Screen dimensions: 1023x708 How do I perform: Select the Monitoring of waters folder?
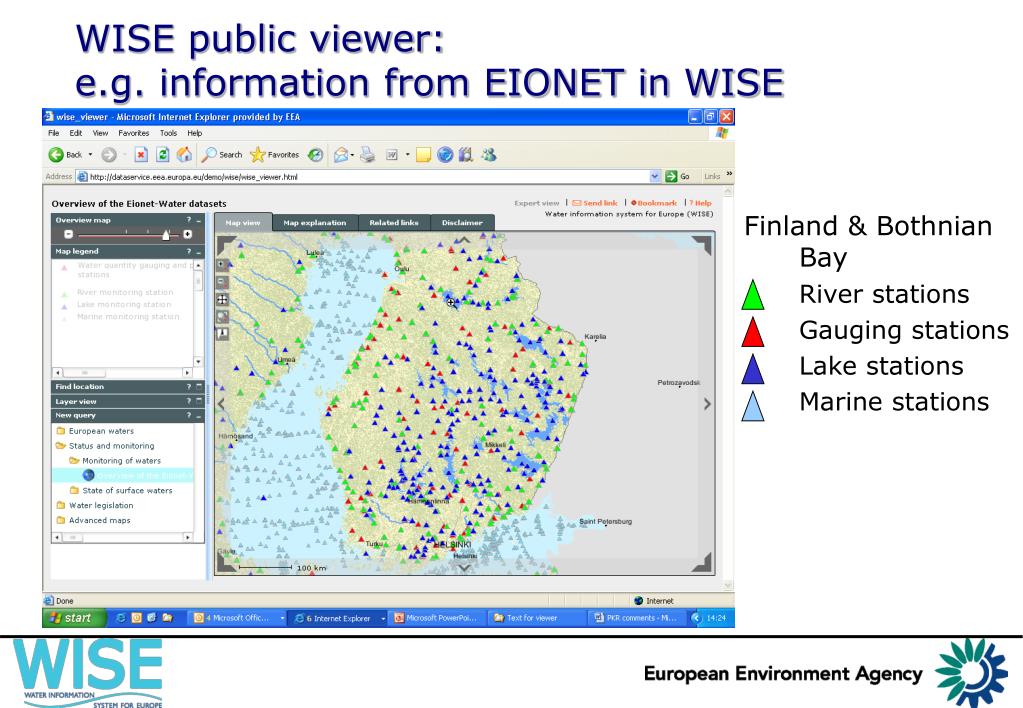[115, 461]
